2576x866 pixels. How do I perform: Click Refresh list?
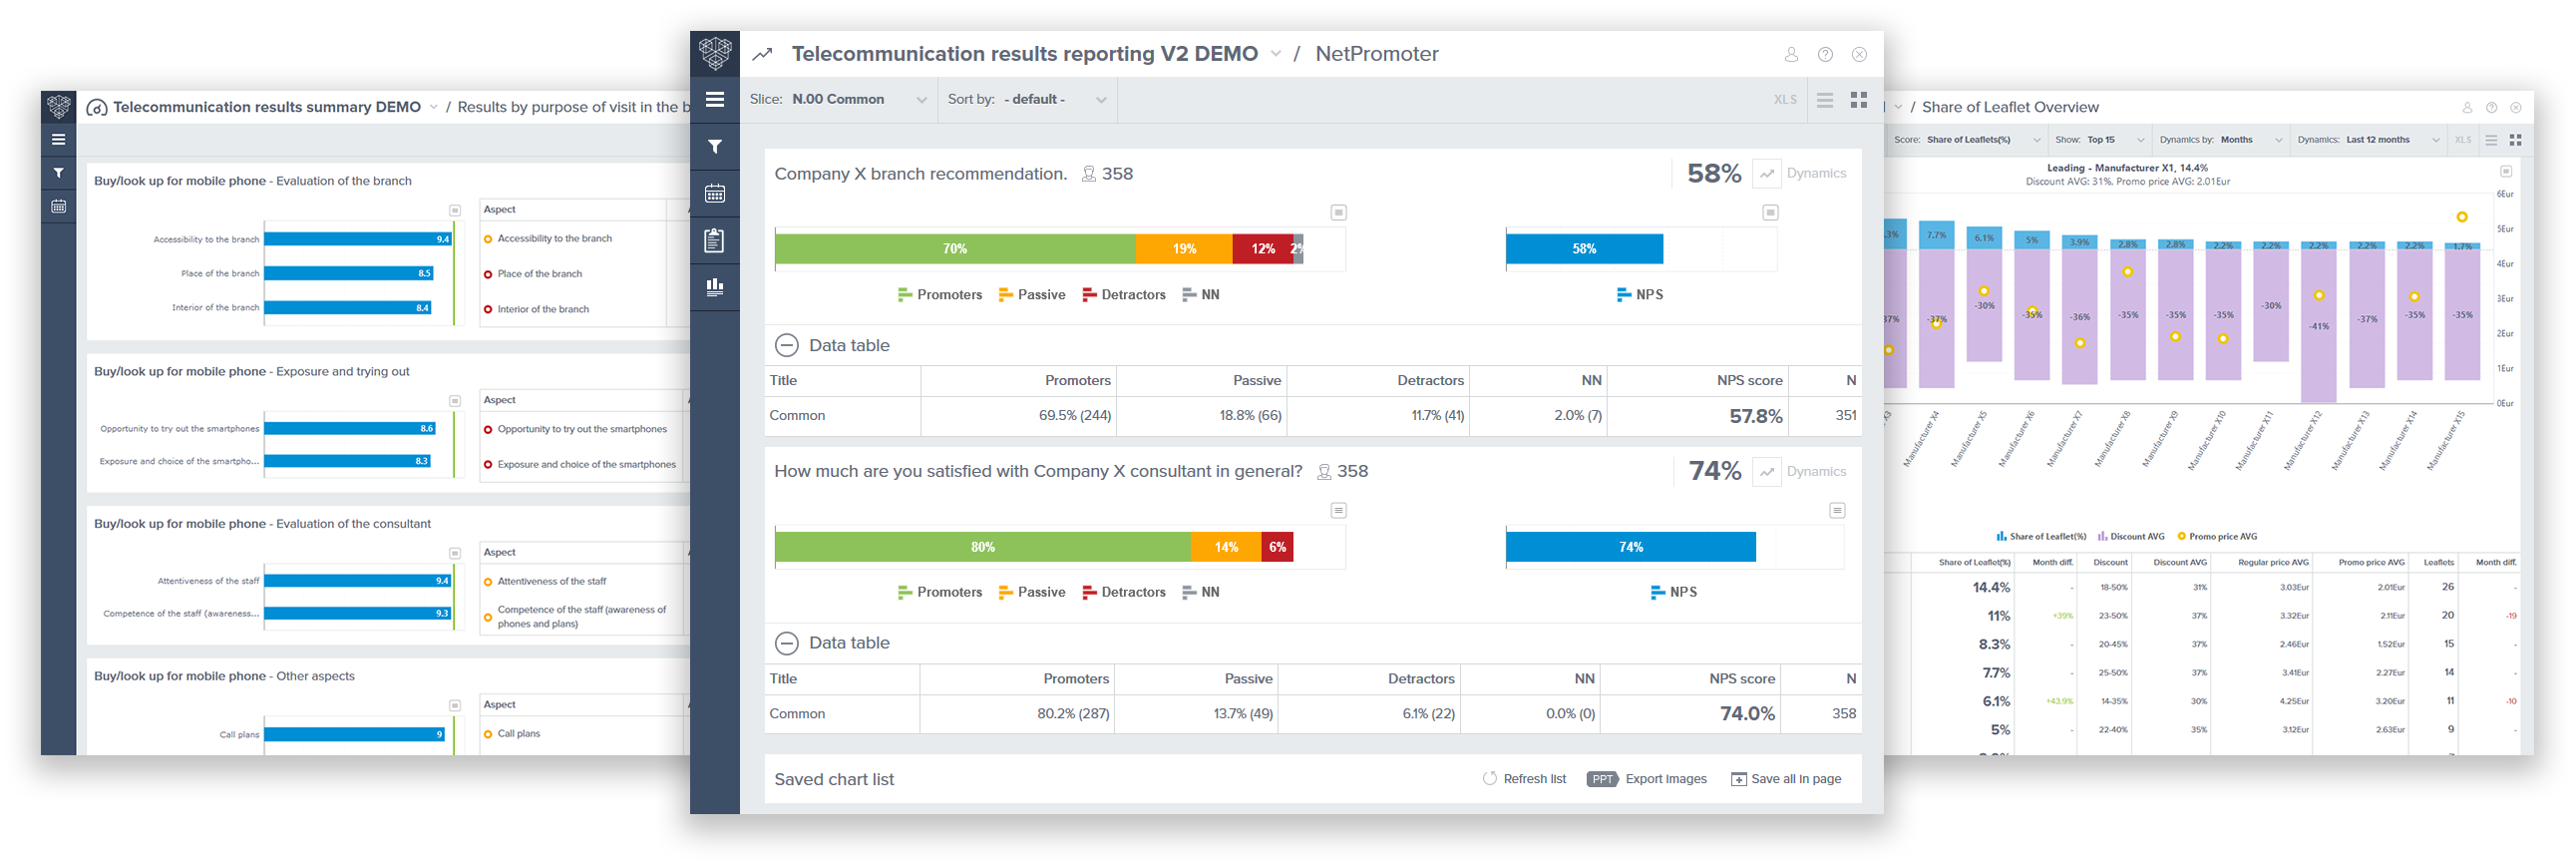[x=1524, y=779]
